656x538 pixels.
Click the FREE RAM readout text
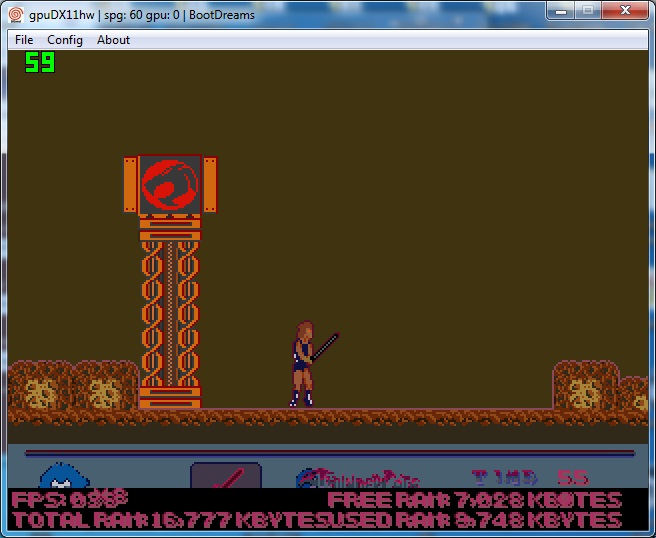[x=474, y=500]
